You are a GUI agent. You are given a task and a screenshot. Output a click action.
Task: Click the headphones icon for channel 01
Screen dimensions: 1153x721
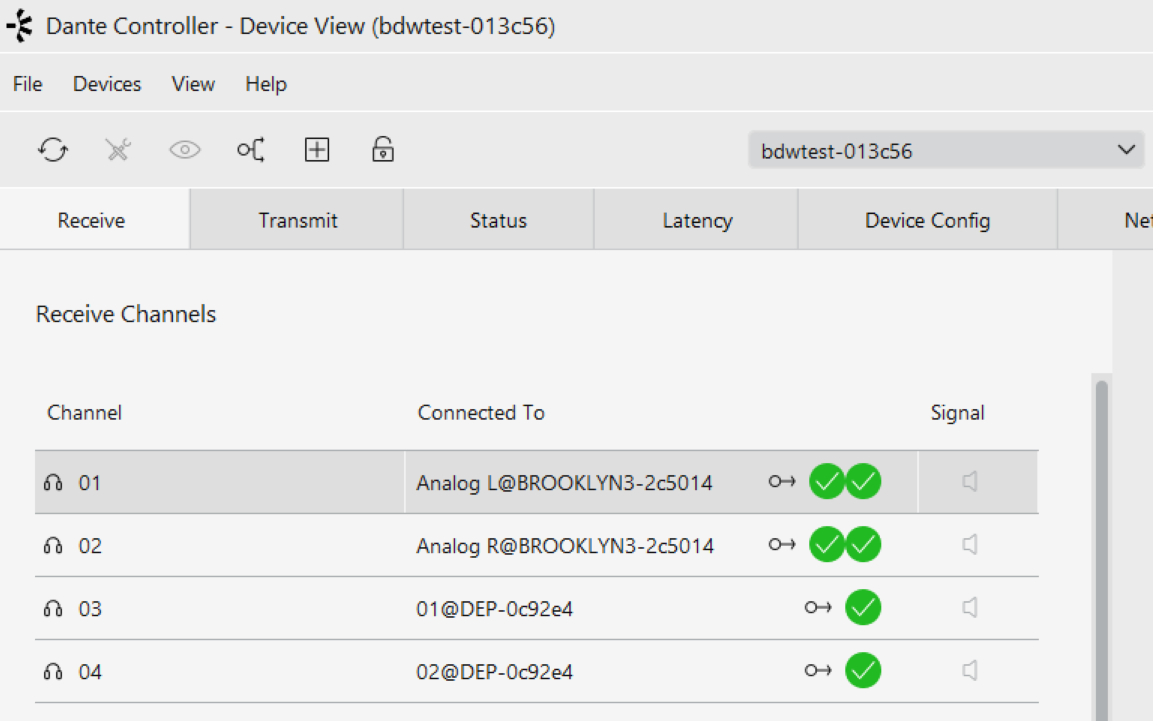53,483
